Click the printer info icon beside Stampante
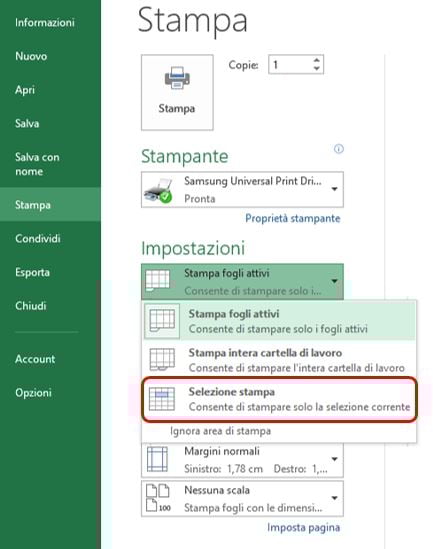The width and height of the screenshot is (433, 549). click(338, 149)
